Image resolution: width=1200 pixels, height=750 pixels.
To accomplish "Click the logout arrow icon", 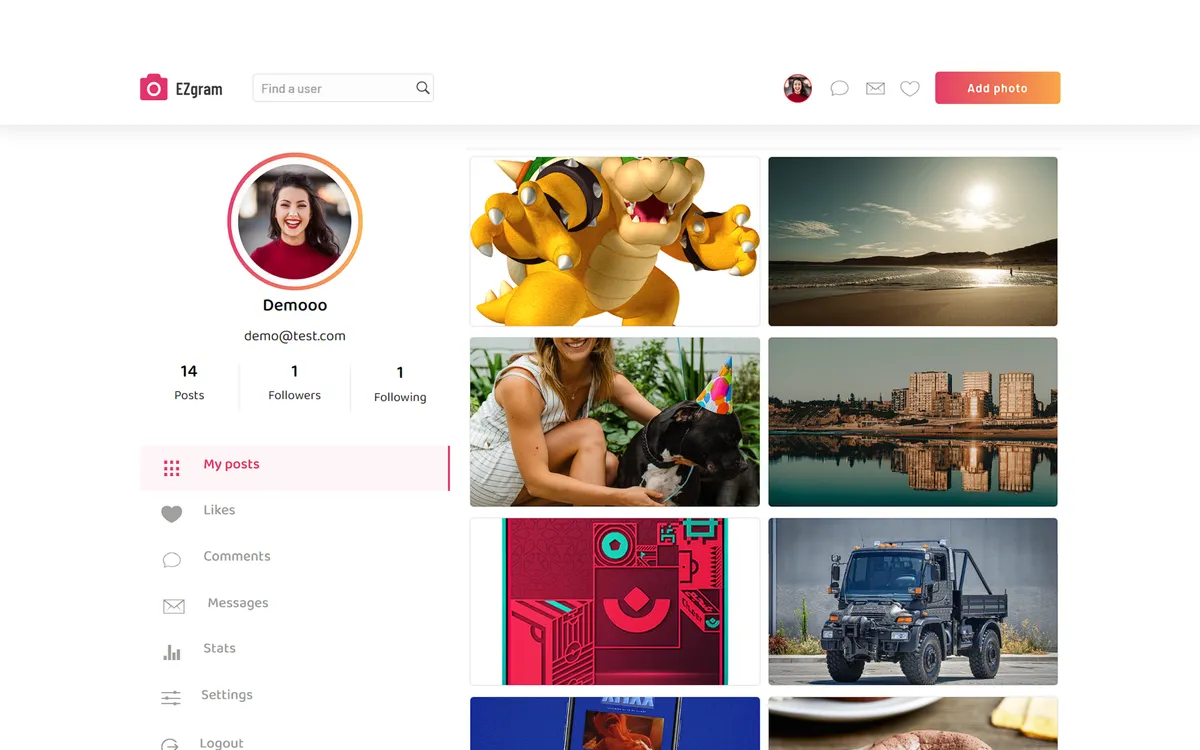I will [x=171, y=744].
